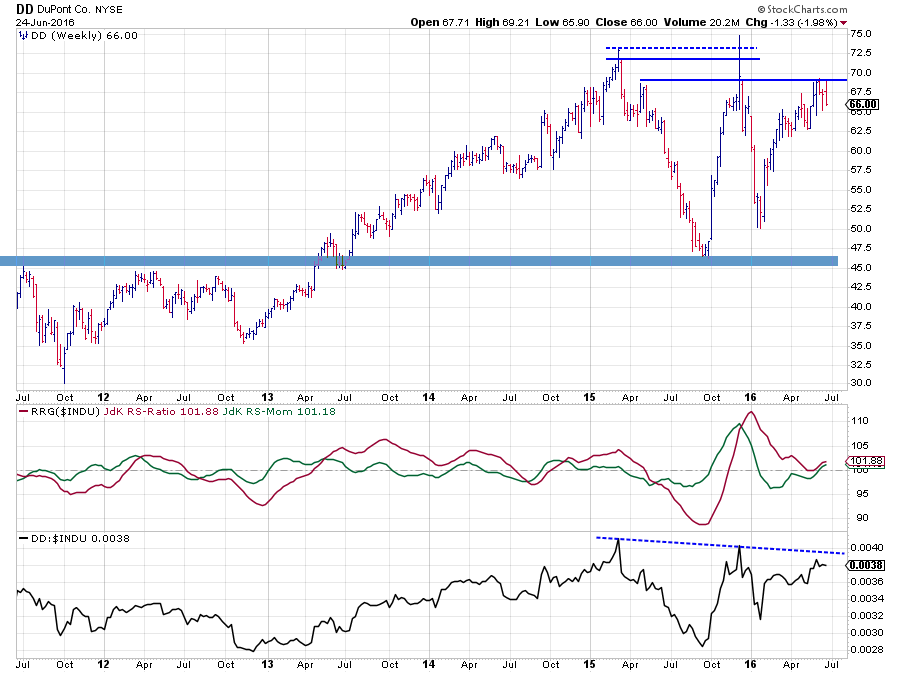Click the 66.00 last price tag on axis
Viewport: 900px width, 673px height.
pyautogui.click(x=862, y=104)
